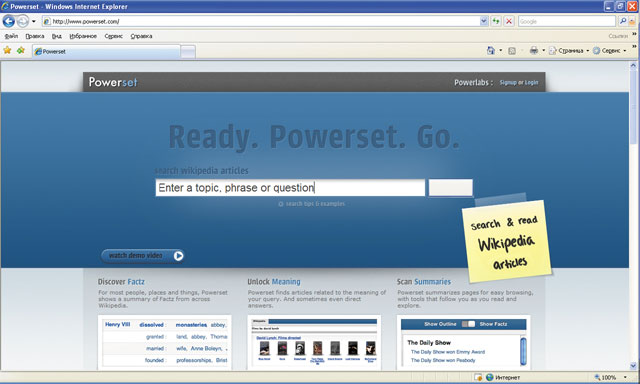Screen dimensions: 640x384
Task: Open the 100% zoom level dropdown
Action: click(x=625, y=377)
